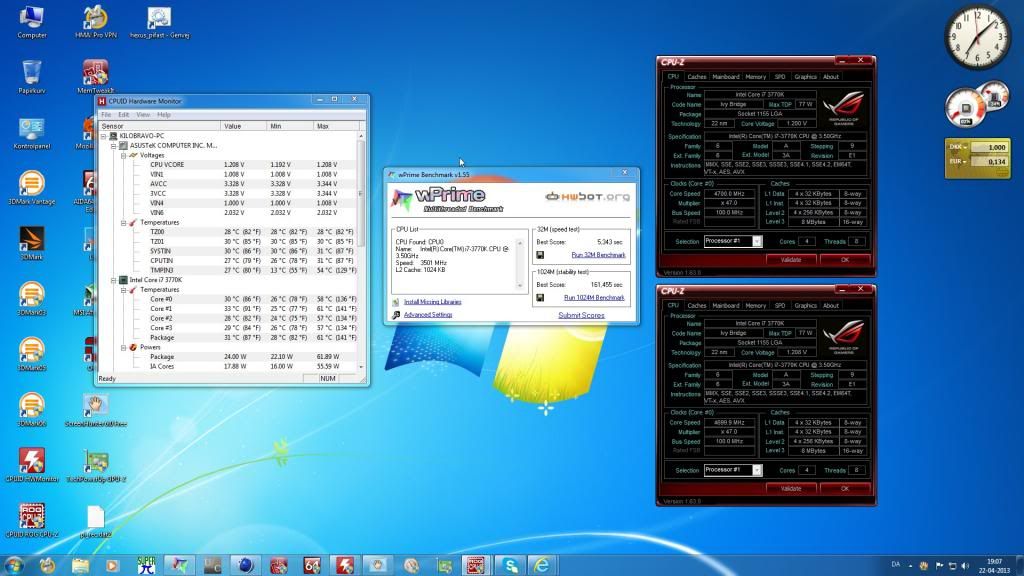This screenshot has width=1024, height=576.
Task: Click the Install Missing Libraries link
Action: coord(432,302)
